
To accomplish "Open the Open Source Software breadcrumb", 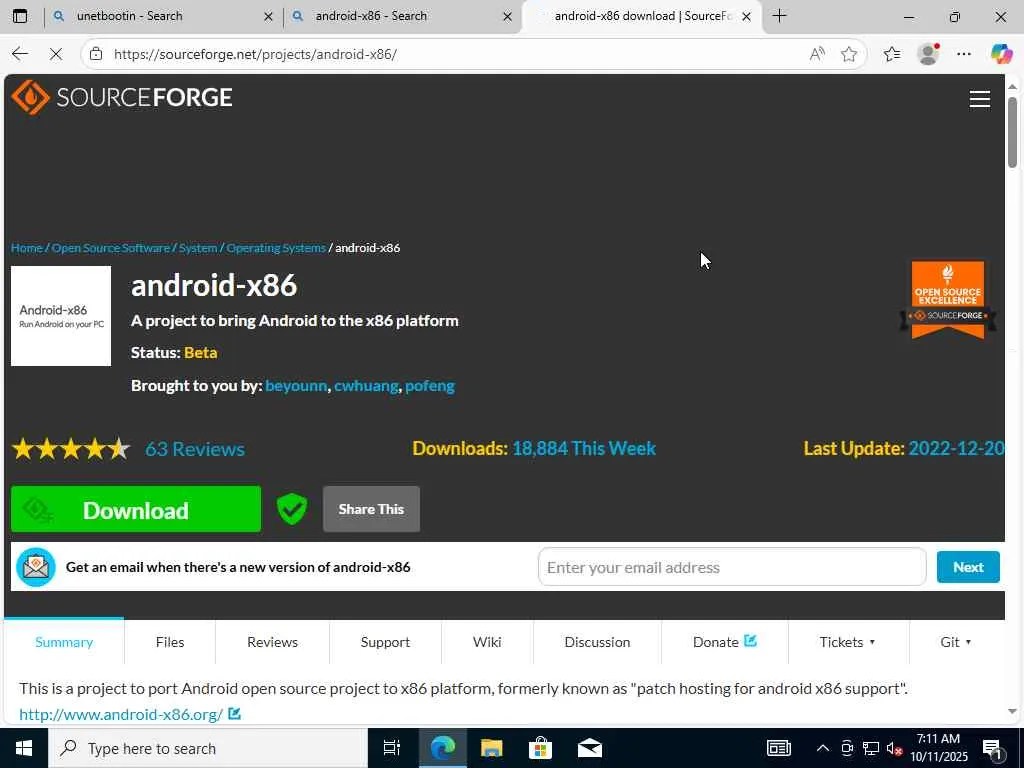I will click(110, 248).
